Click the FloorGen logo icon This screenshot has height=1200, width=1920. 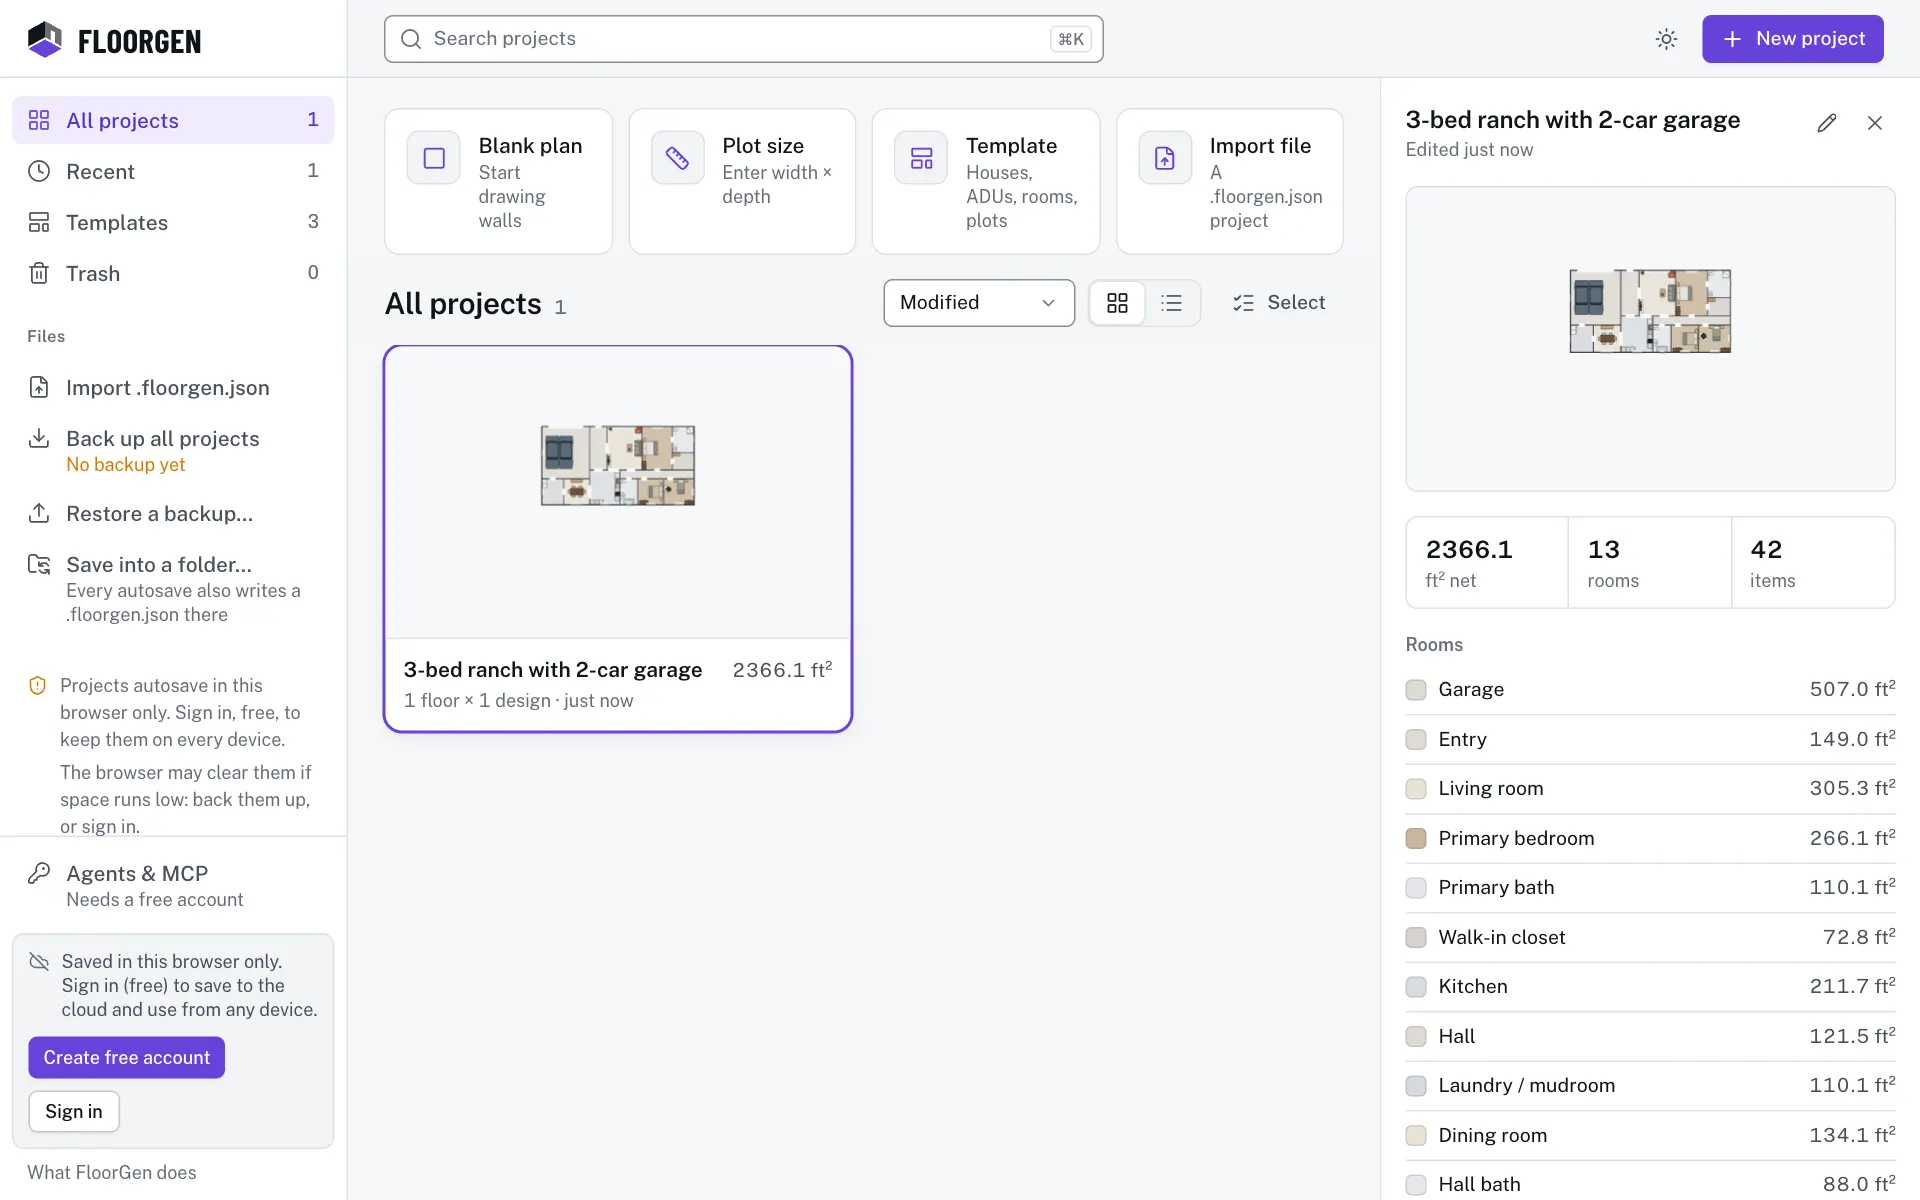45,40
